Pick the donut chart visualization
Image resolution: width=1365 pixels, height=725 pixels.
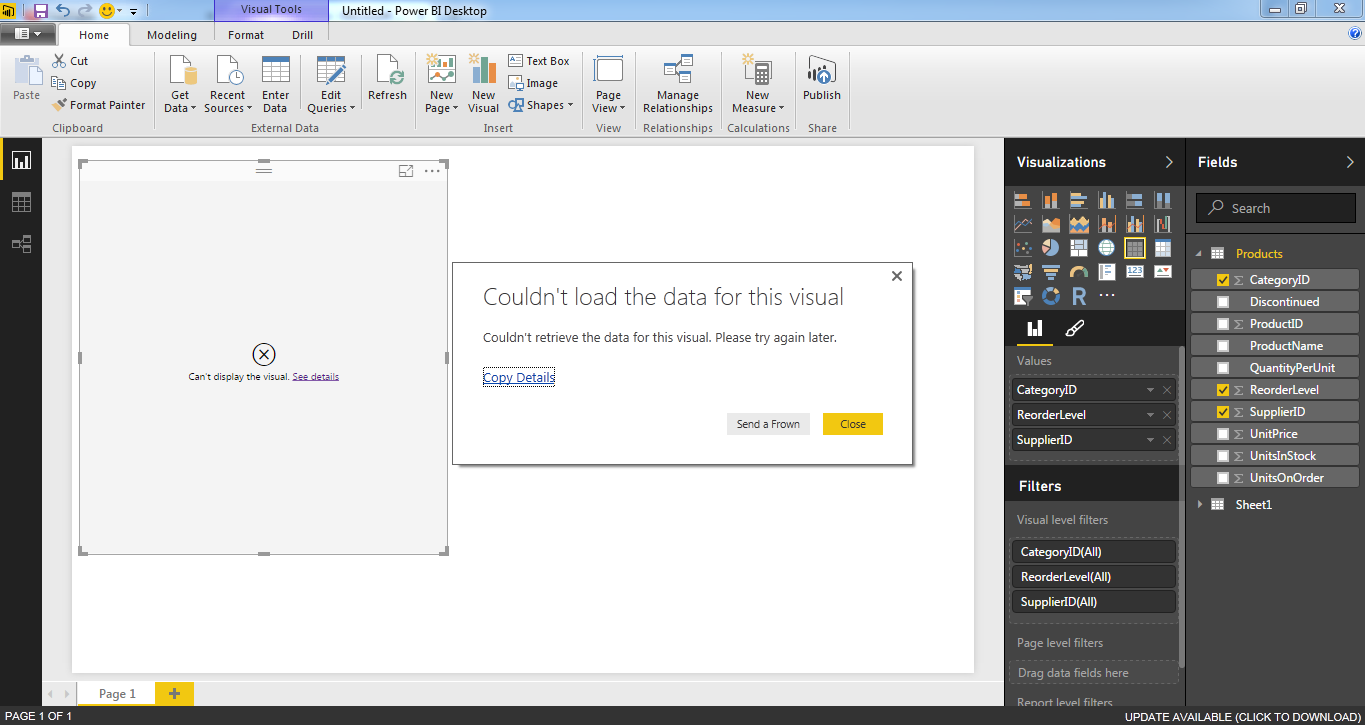1050,296
